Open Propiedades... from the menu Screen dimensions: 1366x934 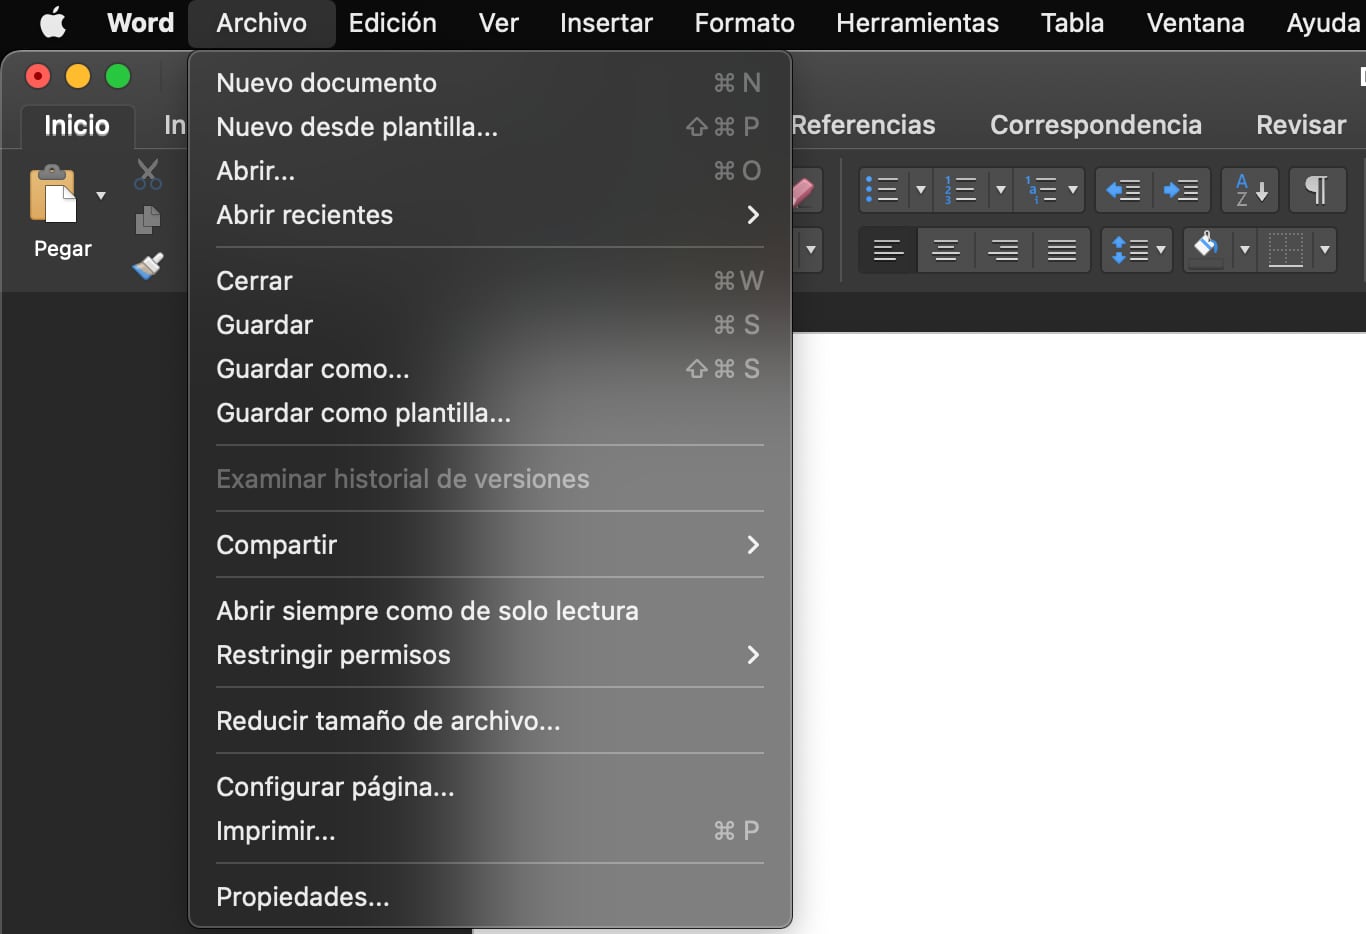click(x=303, y=897)
